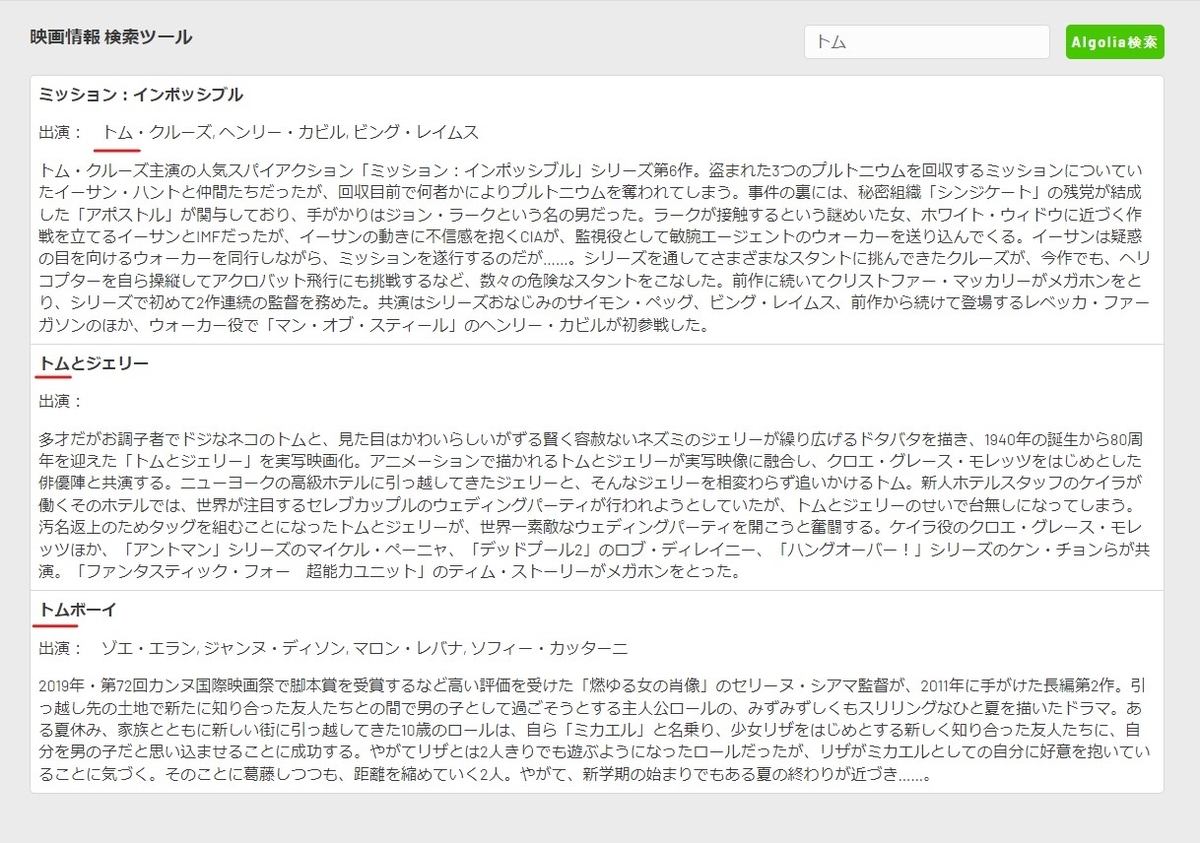
Task: Click the 出演： label under ミッション：インポッシブル
Action: coord(61,132)
